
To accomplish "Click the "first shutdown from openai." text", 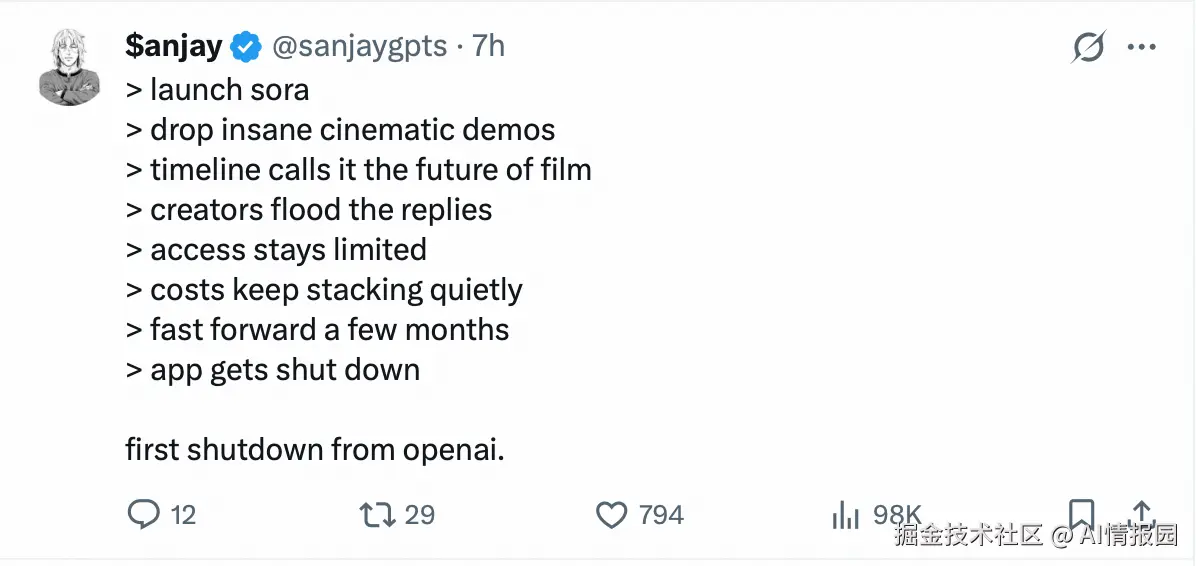I will point(315,450).
